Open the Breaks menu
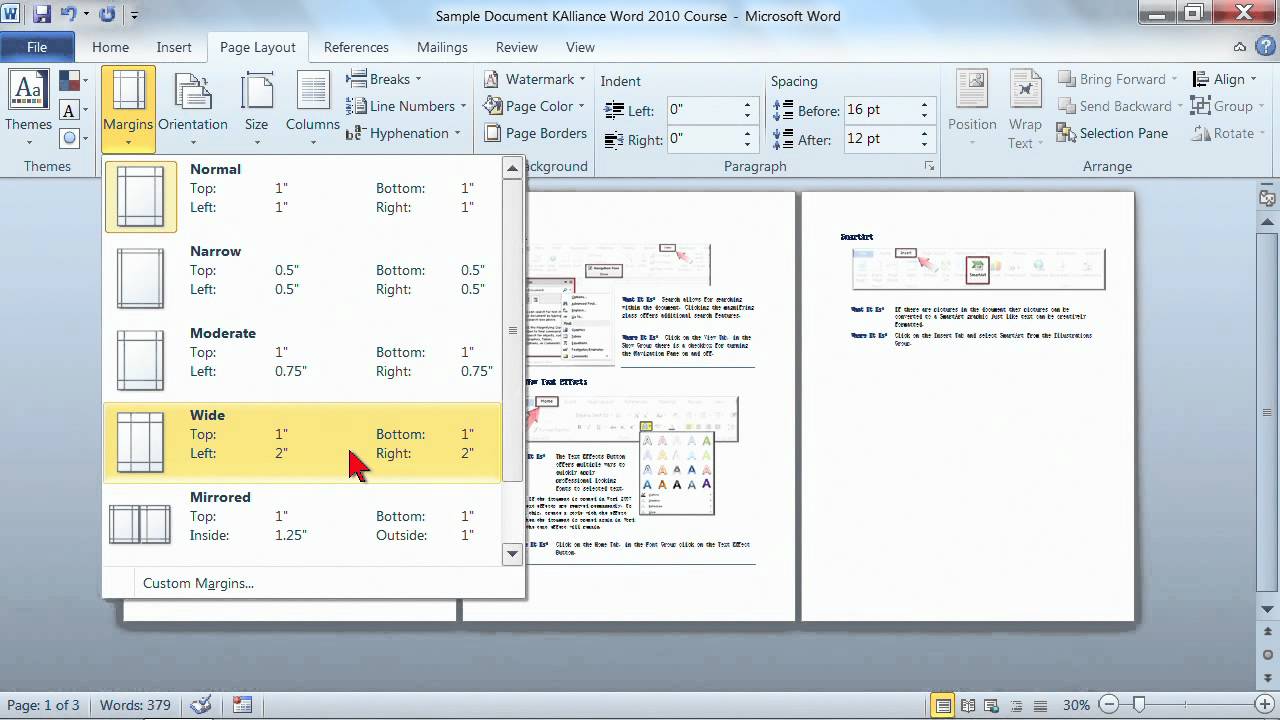Image resolution: width=1280 pixels, height=720 pixels. point(384,79)
